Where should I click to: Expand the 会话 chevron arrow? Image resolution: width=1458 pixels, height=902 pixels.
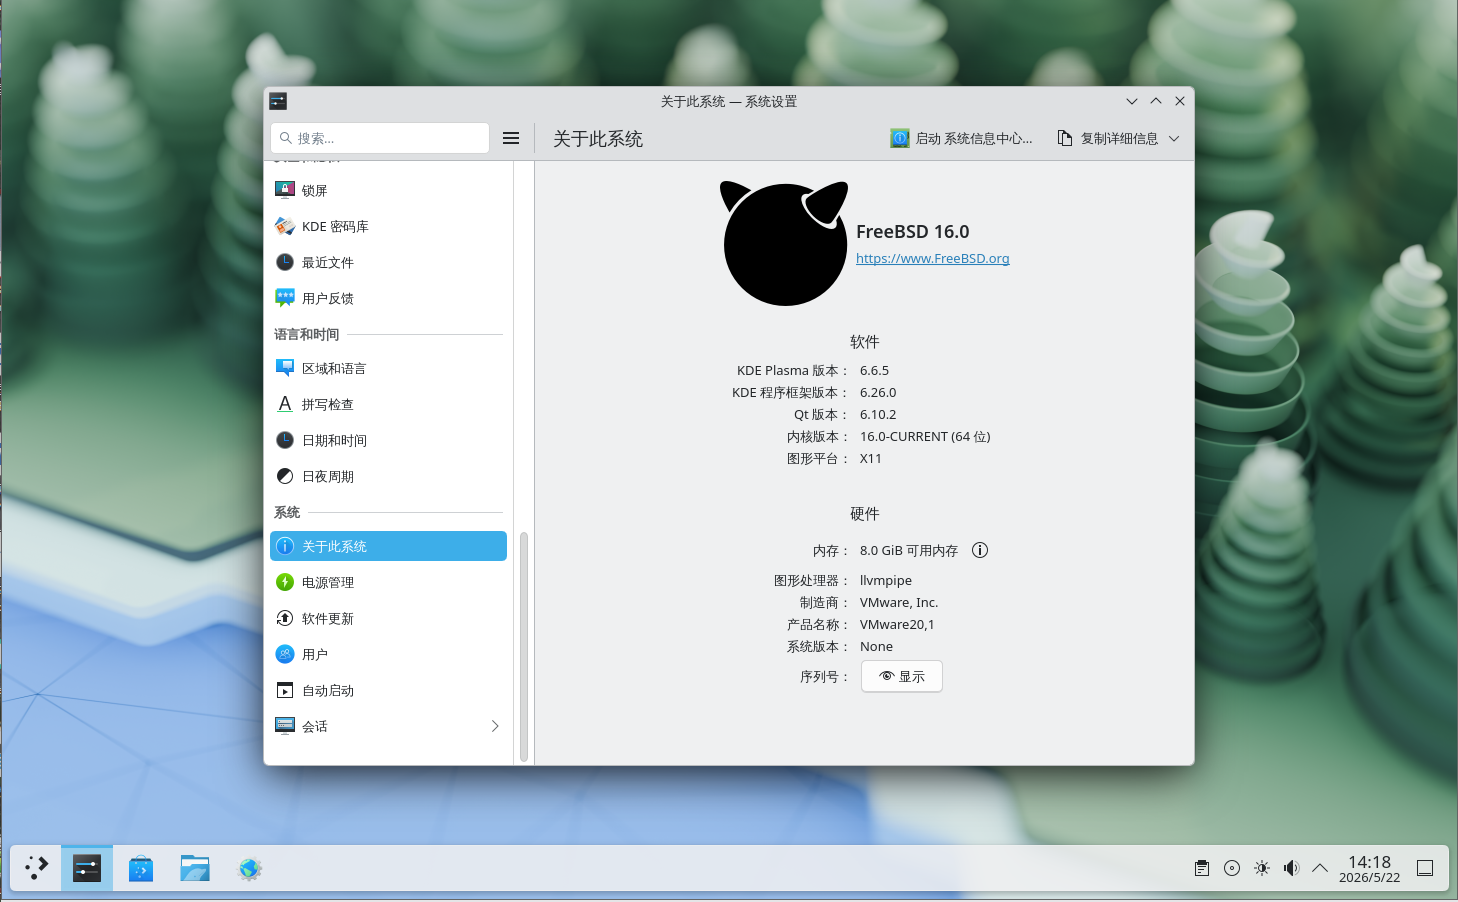495,726
